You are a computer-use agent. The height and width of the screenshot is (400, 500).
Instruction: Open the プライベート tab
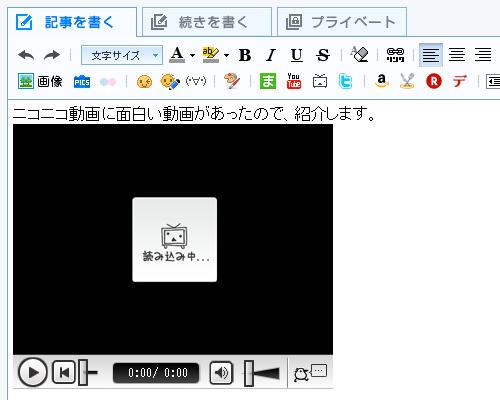coord(342,22)
